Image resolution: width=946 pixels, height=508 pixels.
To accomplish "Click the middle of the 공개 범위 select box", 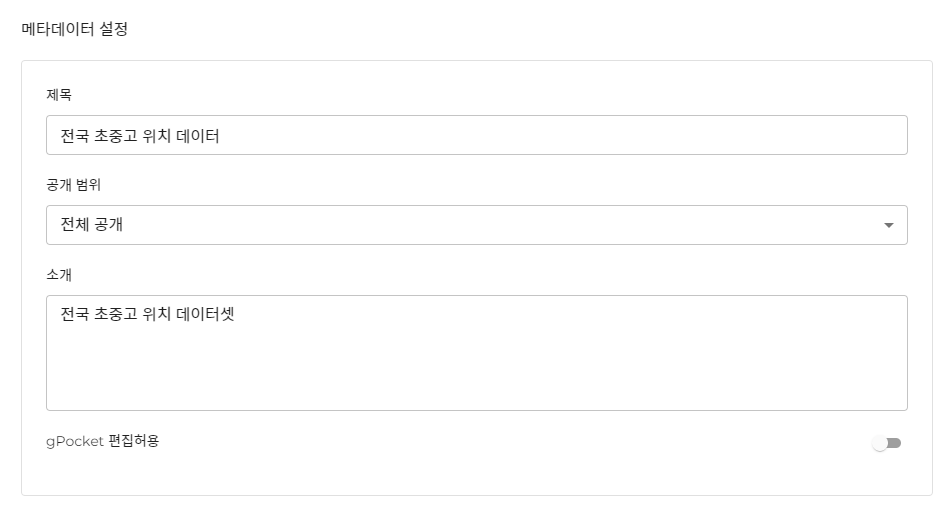I will (476, 225).
